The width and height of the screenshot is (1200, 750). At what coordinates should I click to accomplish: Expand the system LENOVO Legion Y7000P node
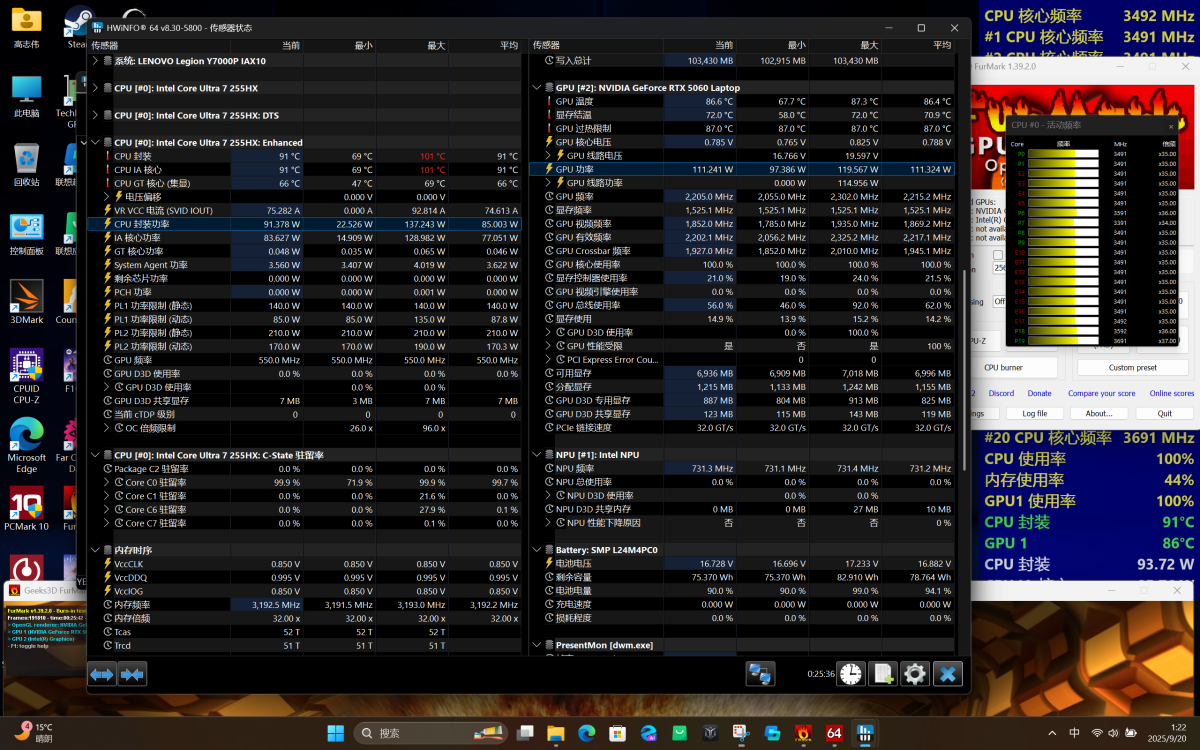coord(96,61)
